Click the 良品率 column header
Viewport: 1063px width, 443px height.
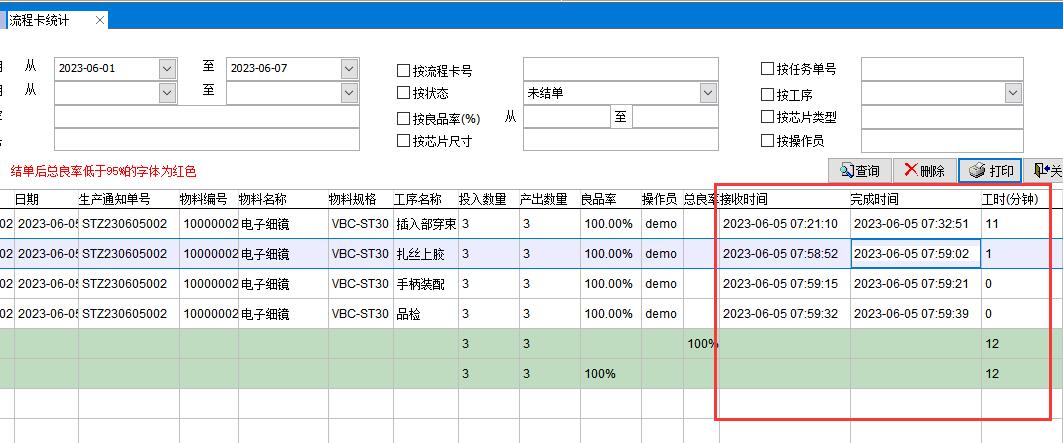click(598, 199)
